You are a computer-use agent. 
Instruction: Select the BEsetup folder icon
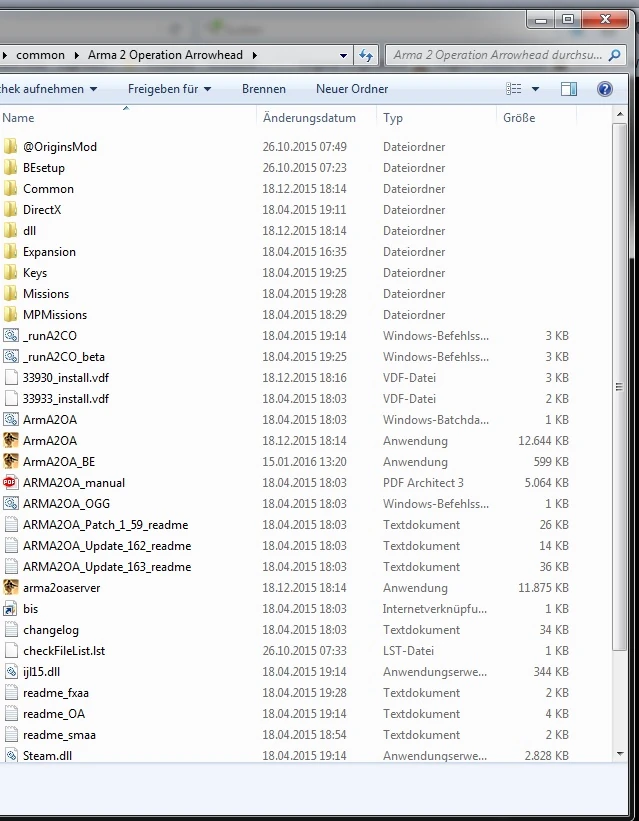10,168
